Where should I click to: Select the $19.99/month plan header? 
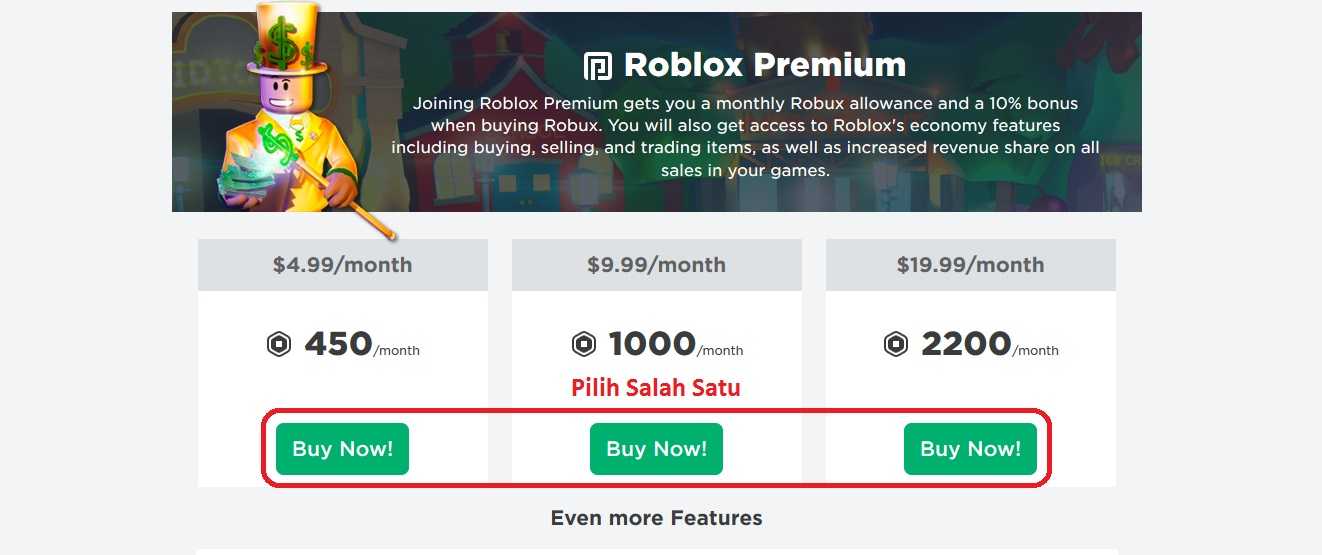[x=971, y=265]
